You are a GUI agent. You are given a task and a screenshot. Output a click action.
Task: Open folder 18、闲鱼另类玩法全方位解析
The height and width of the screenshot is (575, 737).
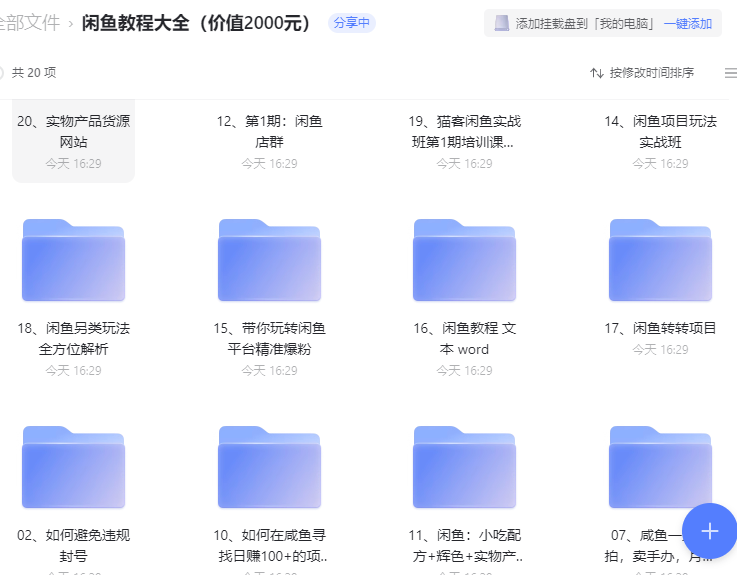73,260
